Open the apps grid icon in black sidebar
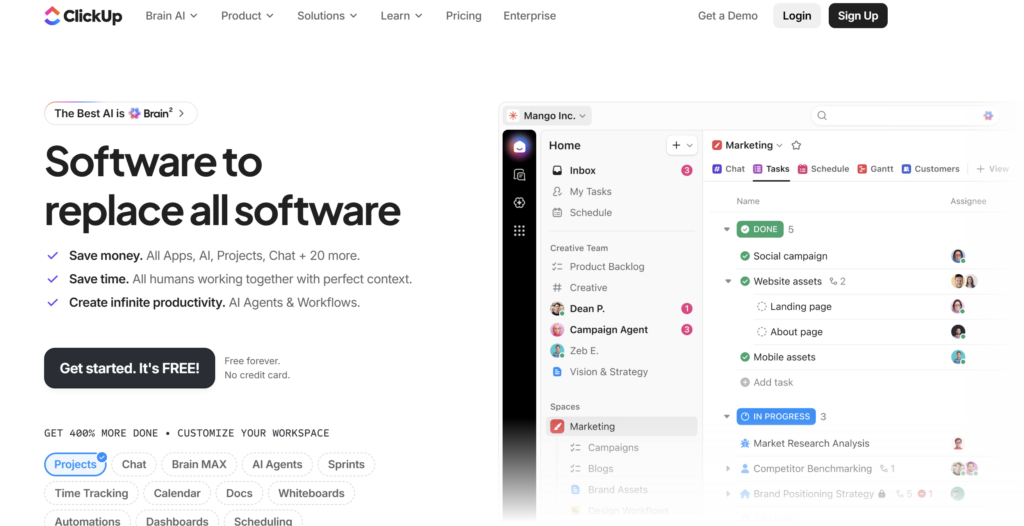Viewport: 1024px width, 526px height. pos(519,231)
